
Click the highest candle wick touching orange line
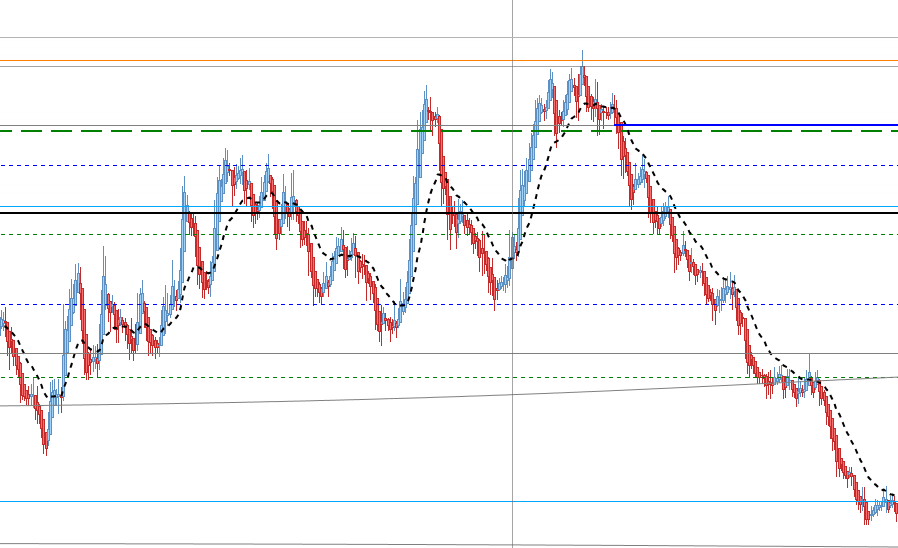click(x=582, y=63)
